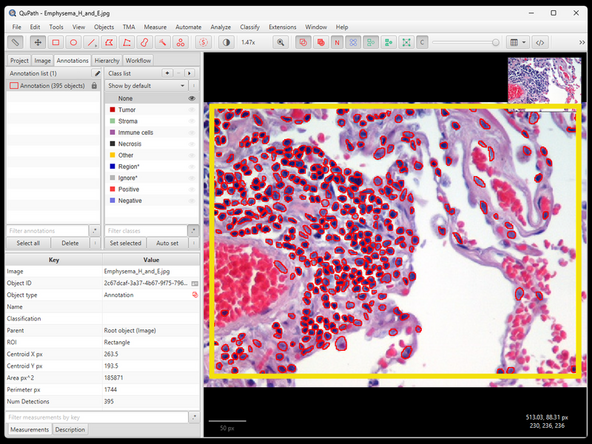Open class list more options arrow
The height and width of the screenshot is (444, 592).
(x=189, y=73)
